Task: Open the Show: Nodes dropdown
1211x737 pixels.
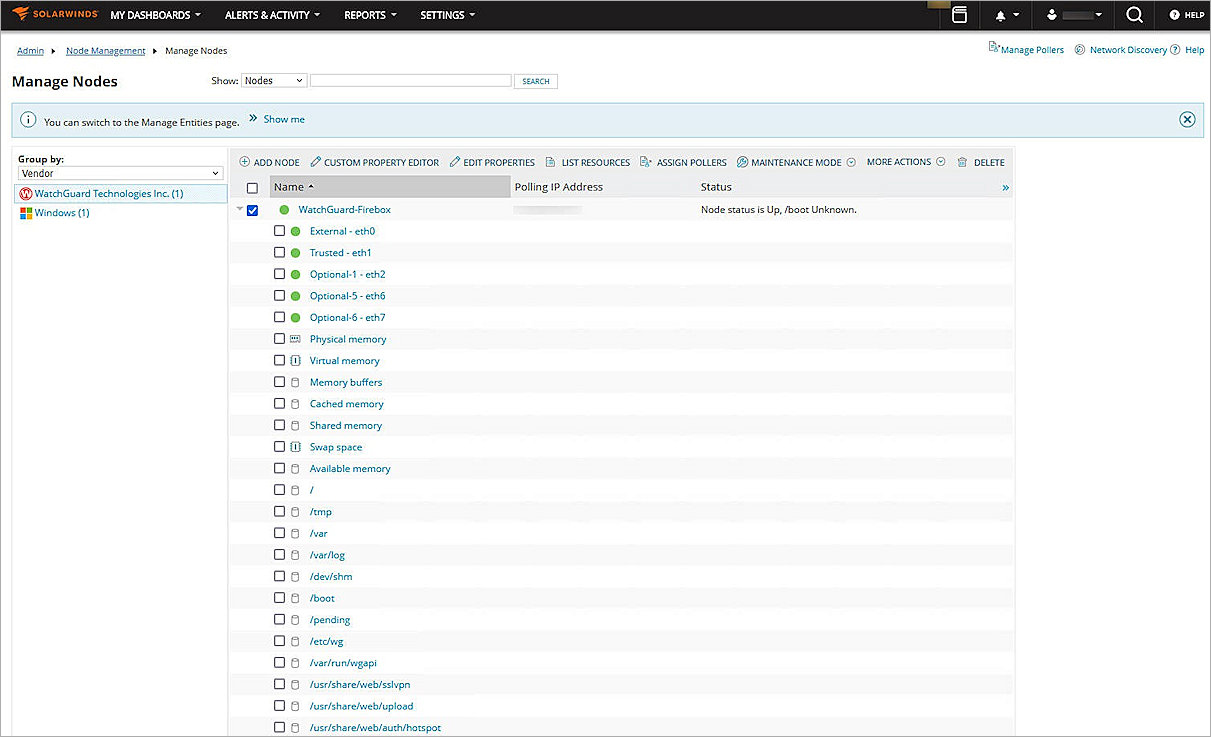Action: coord(273,80)
